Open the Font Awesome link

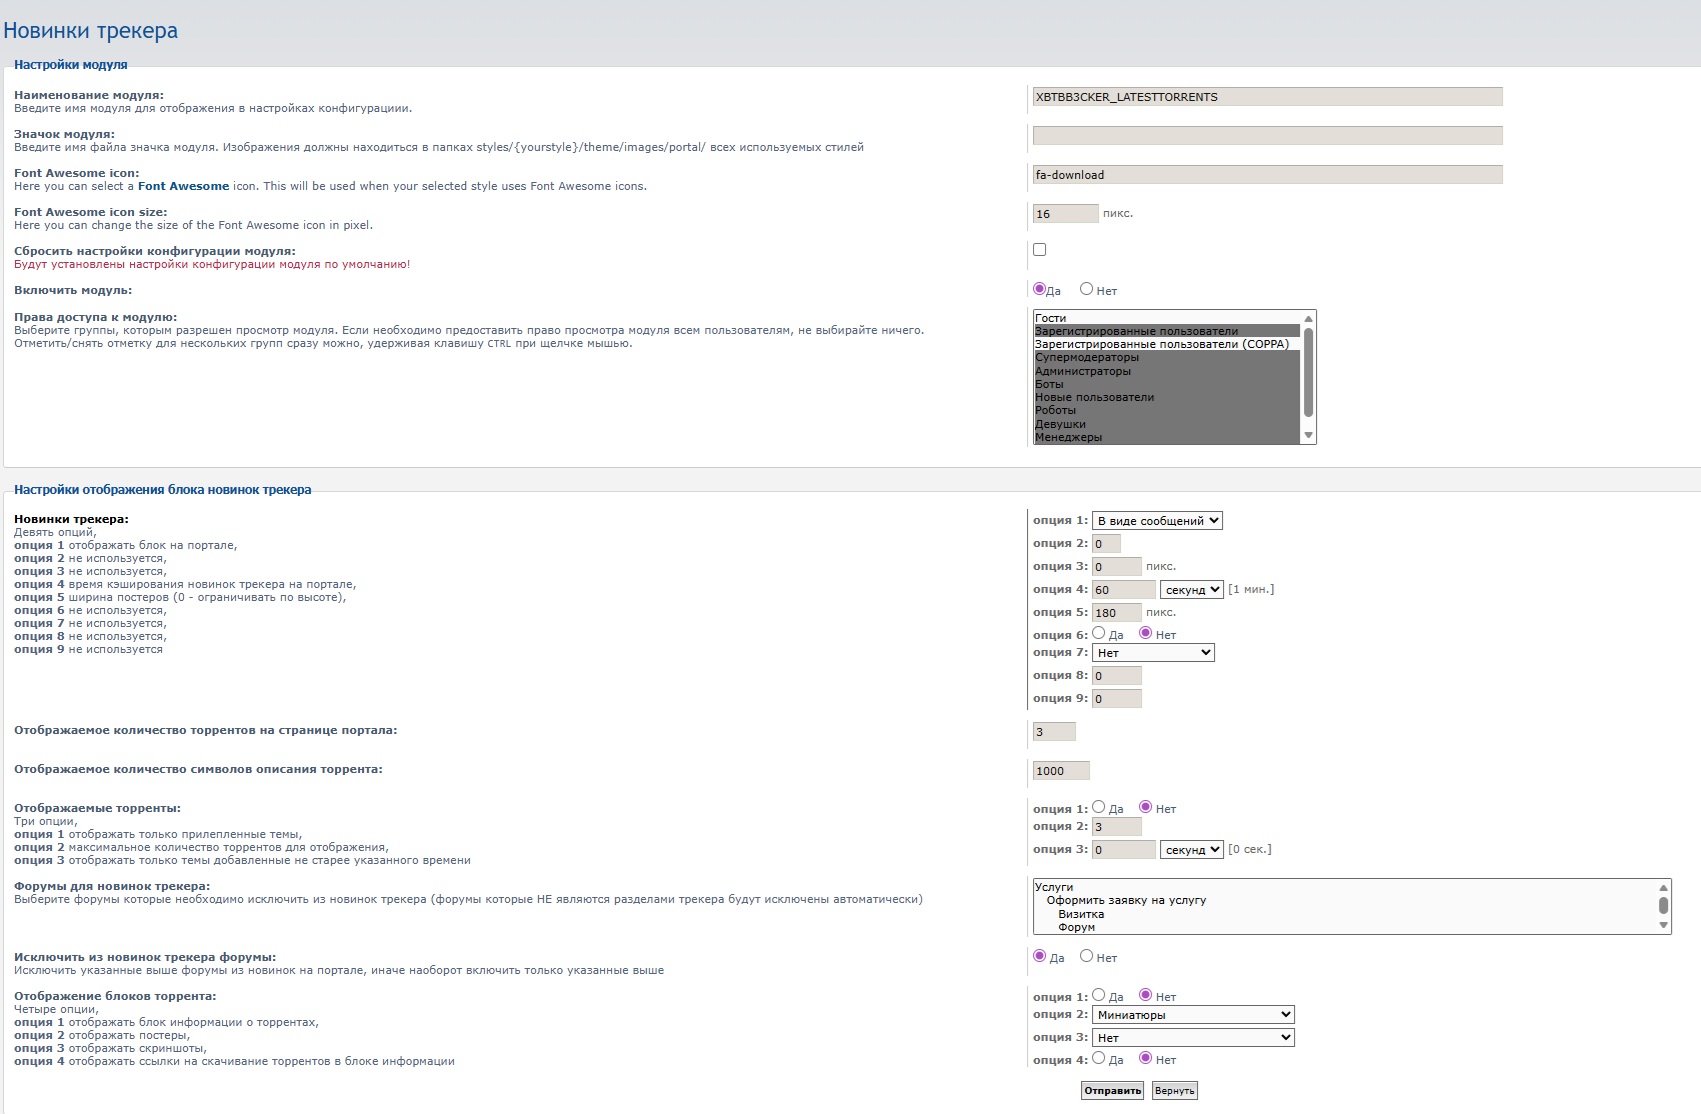pyautogui.click(x=183, y=186)
